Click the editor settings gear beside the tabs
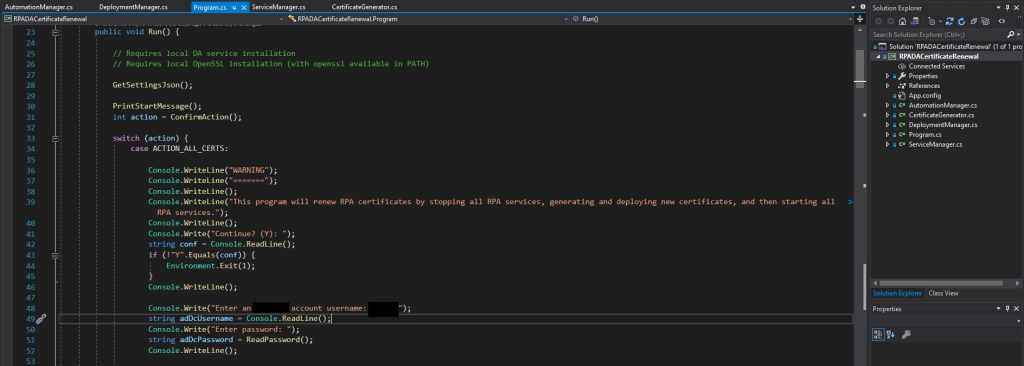This screenshot has width=1024, height=366. (863, 7)
